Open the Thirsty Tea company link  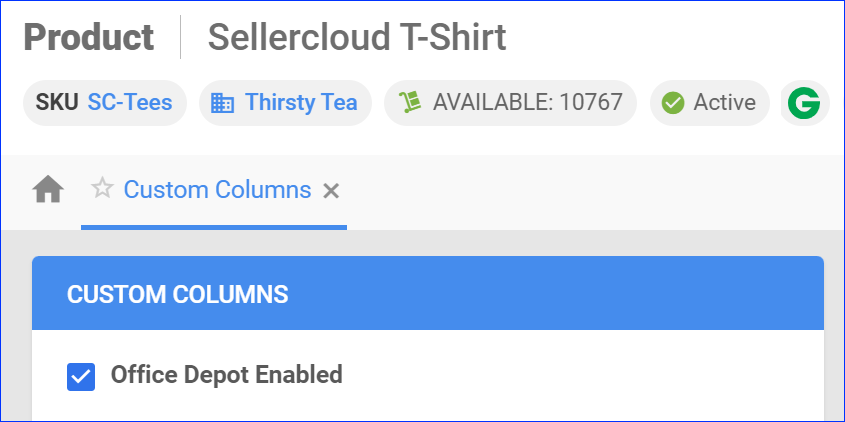pyautogui.click(x=301, y=102)
